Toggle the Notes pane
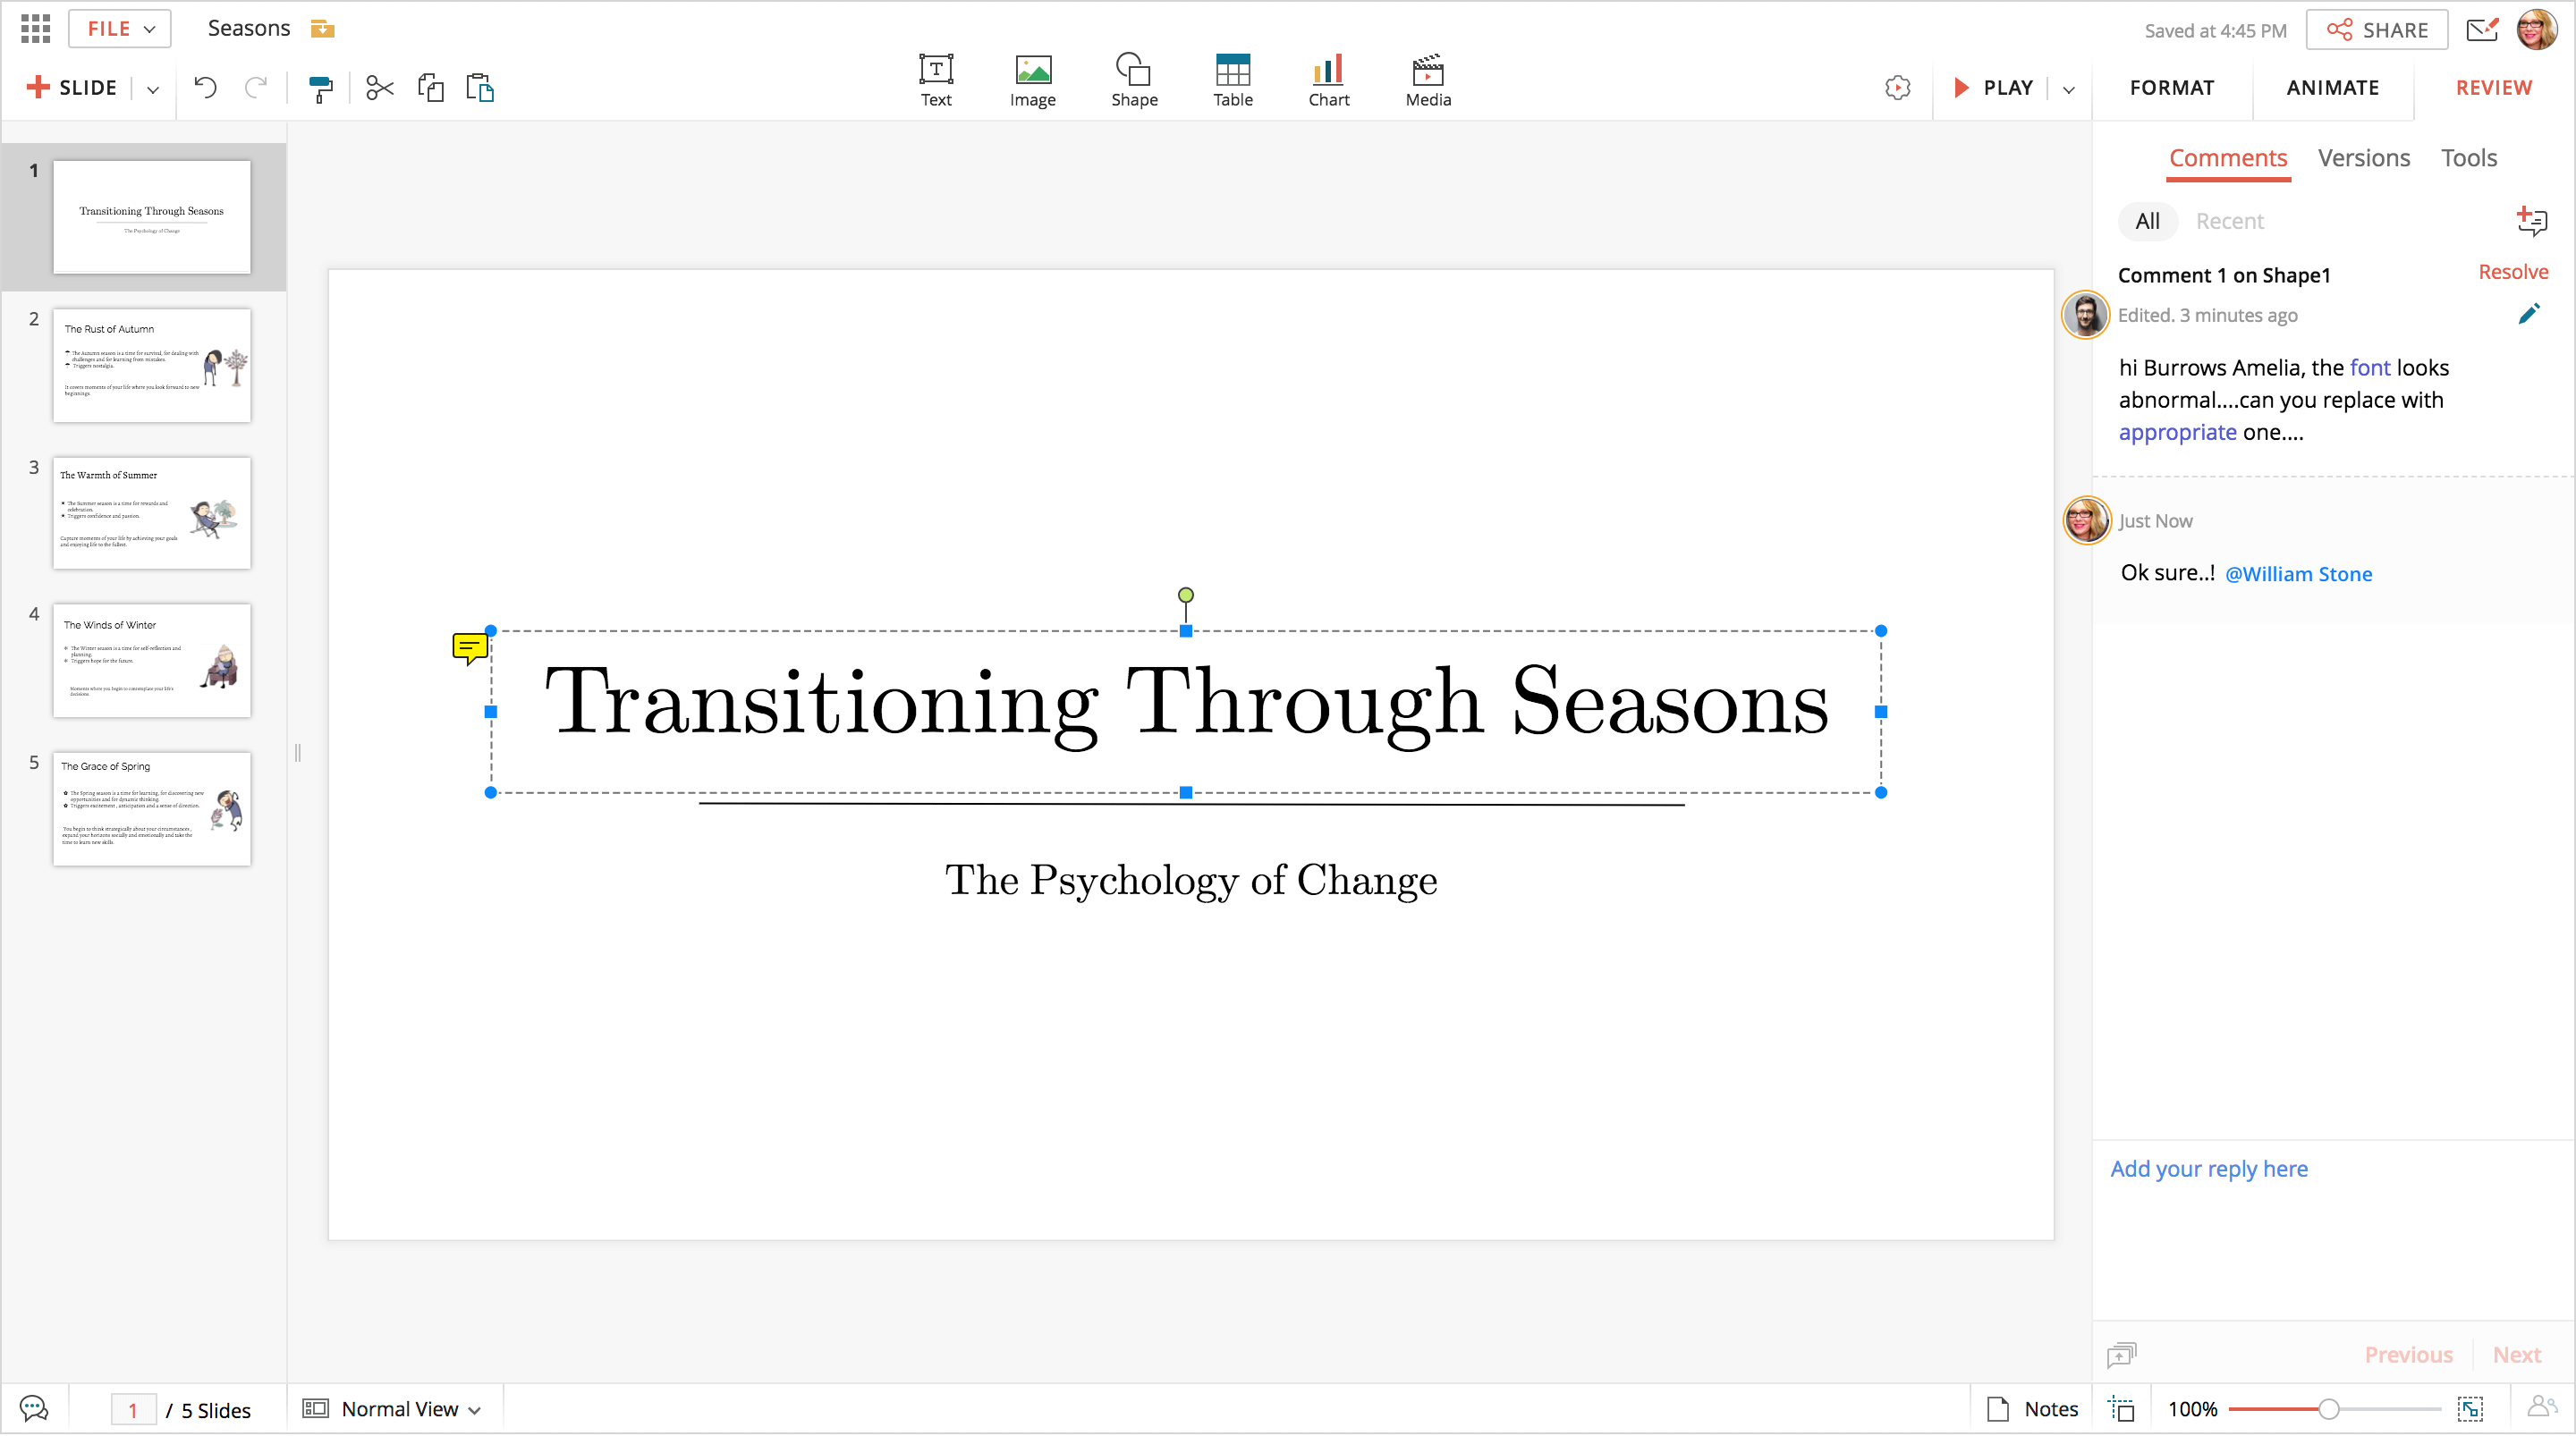The height and width of the screenshot is (1436, 2576). click(2032, 1408)
